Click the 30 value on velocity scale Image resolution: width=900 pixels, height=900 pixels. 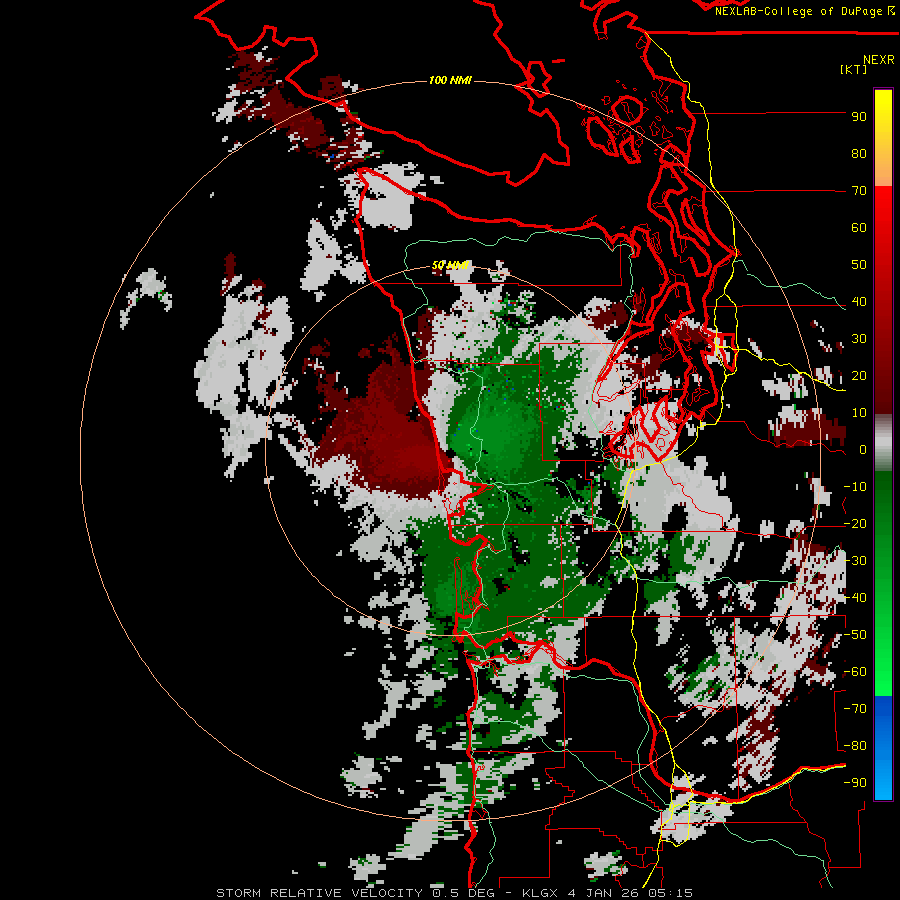[x=859, y=339]
